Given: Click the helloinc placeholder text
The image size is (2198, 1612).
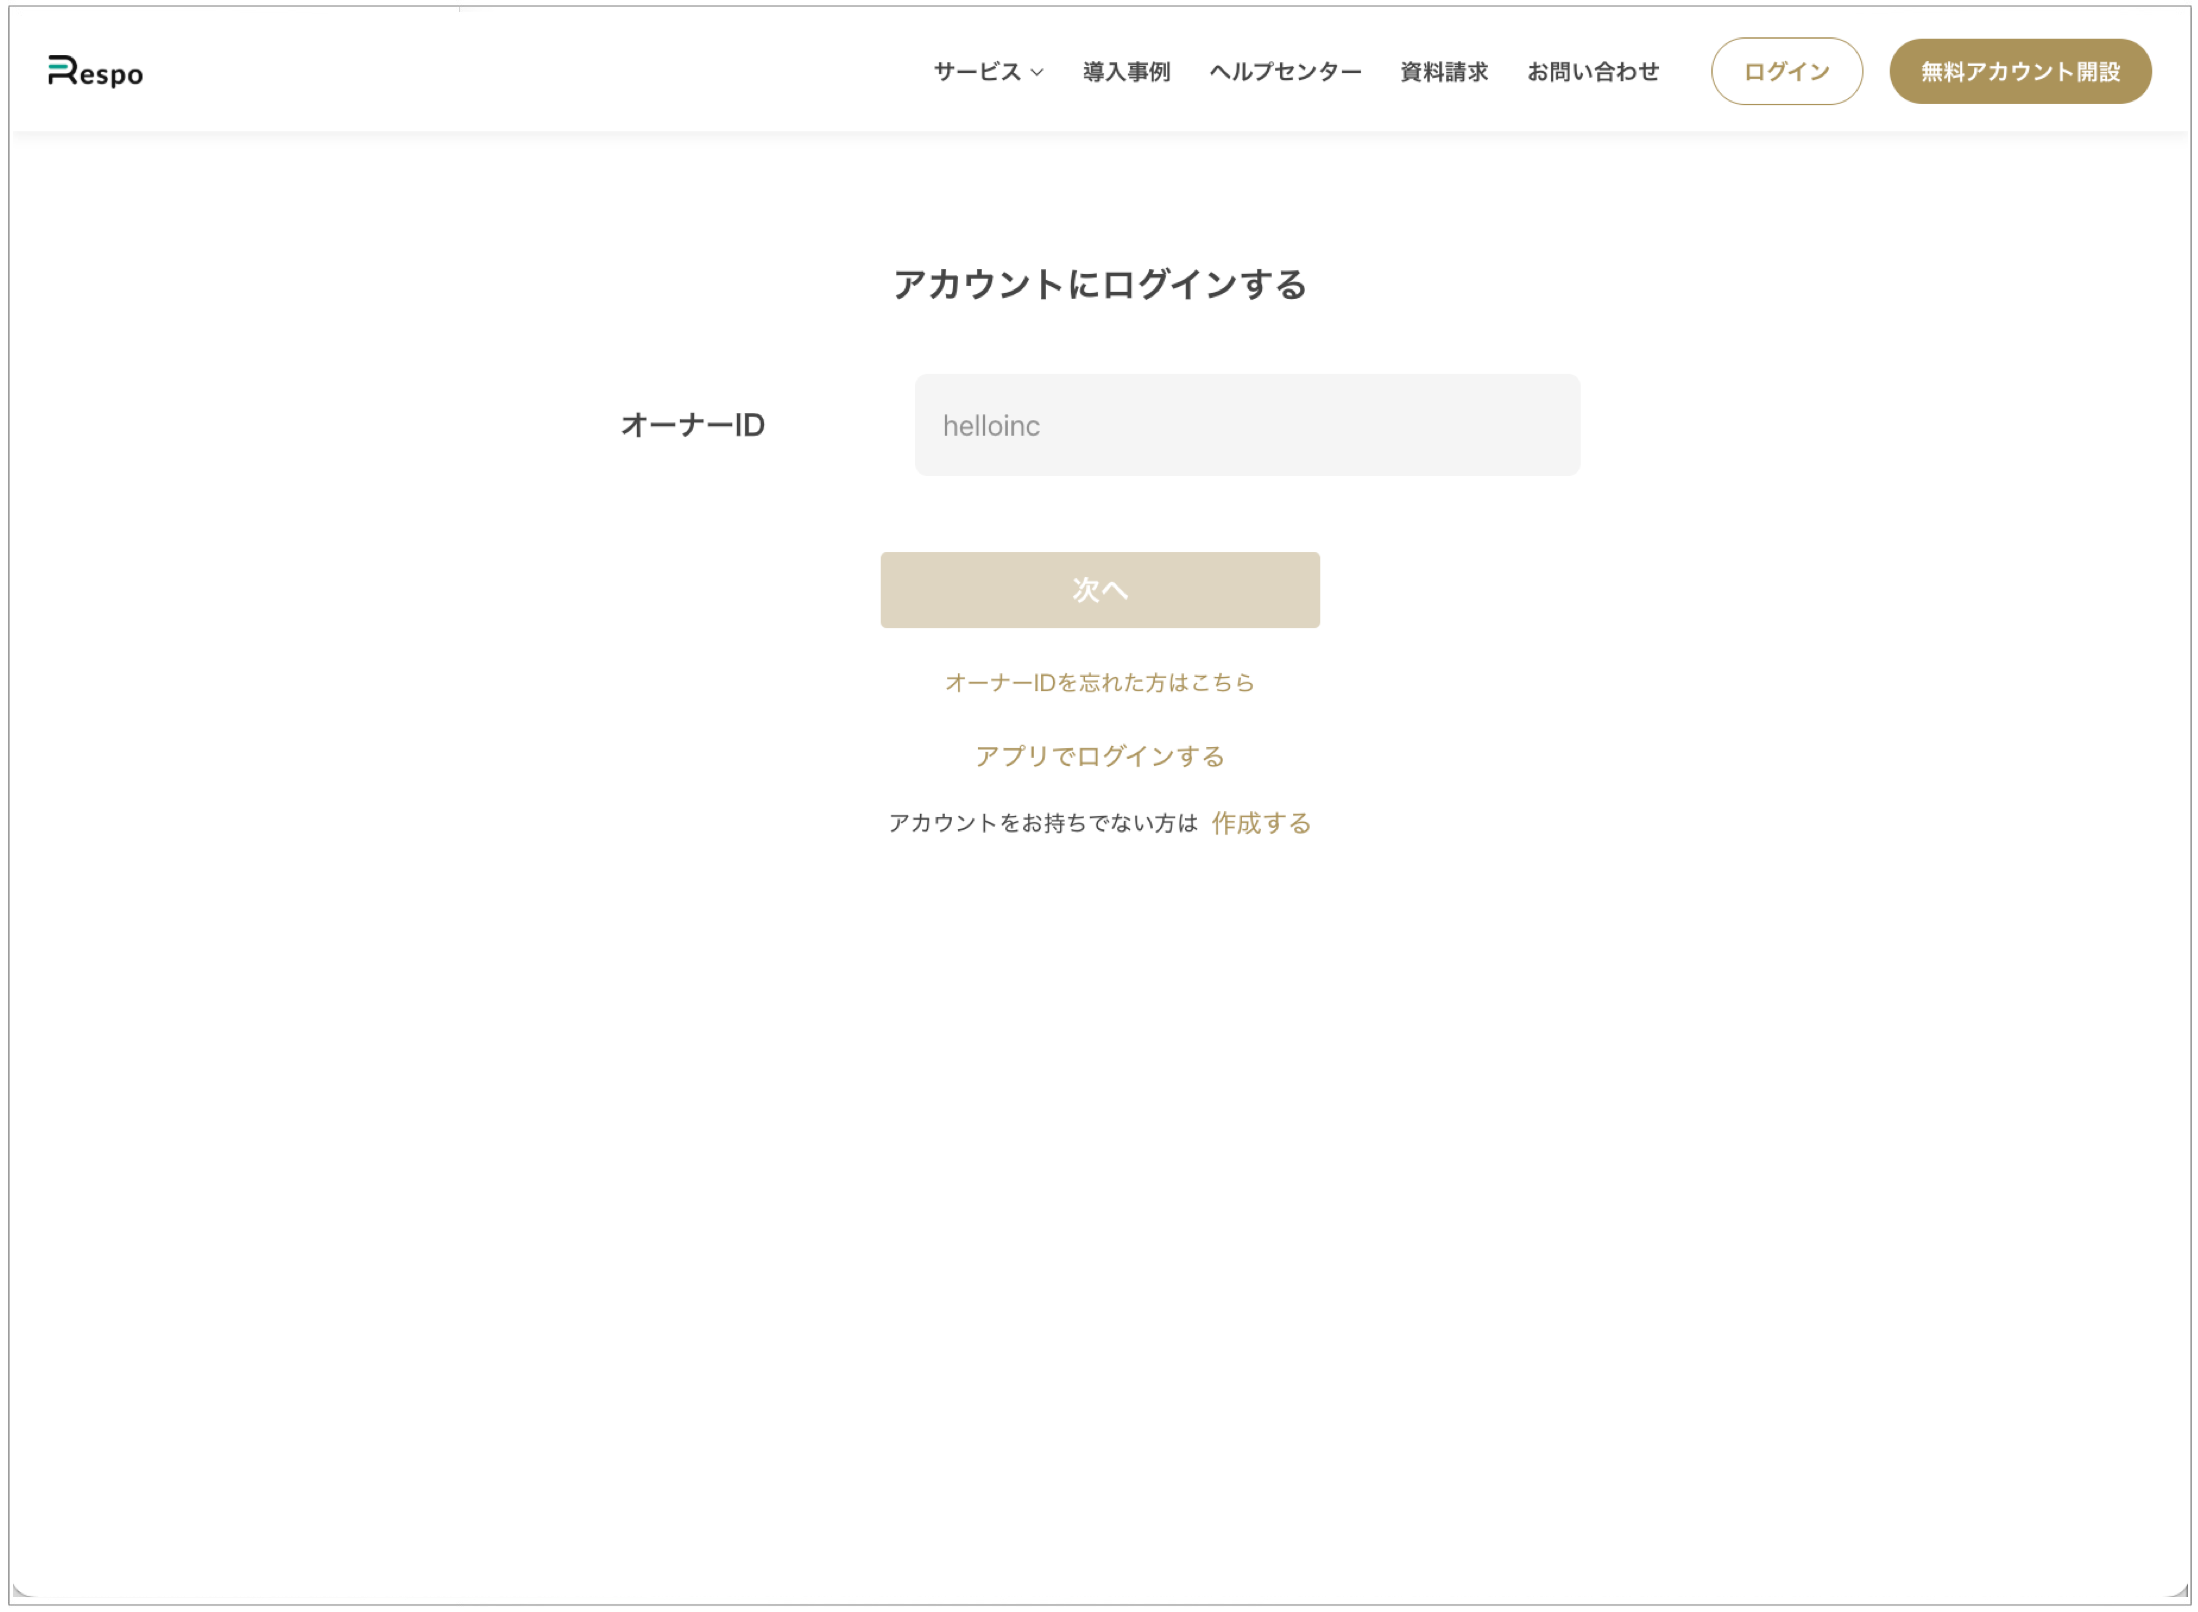Looking at the screenshot, I should point(991,426).
